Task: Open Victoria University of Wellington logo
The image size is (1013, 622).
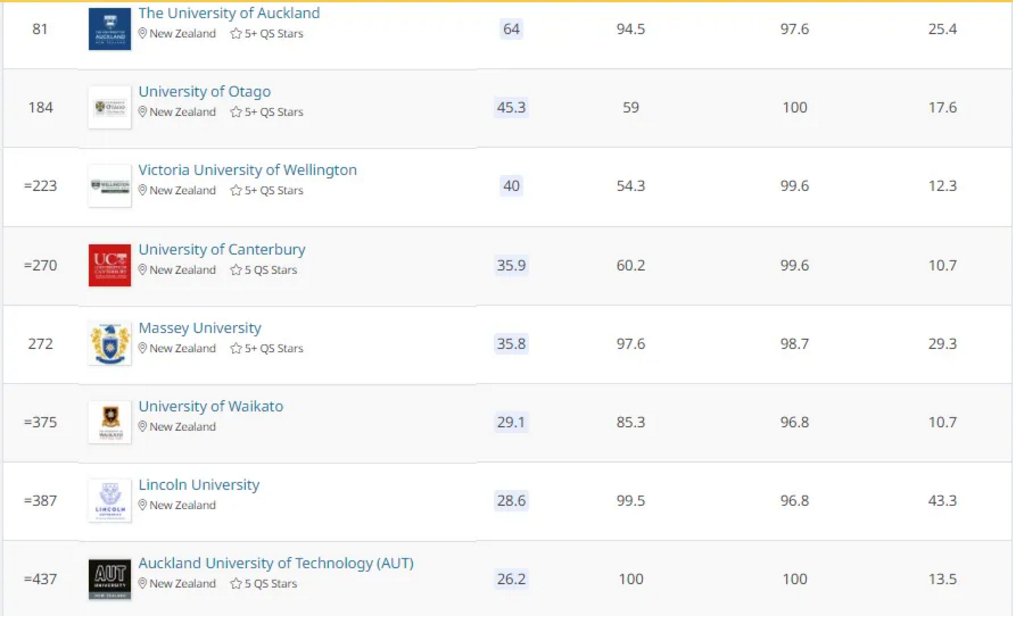Action: 109,186
